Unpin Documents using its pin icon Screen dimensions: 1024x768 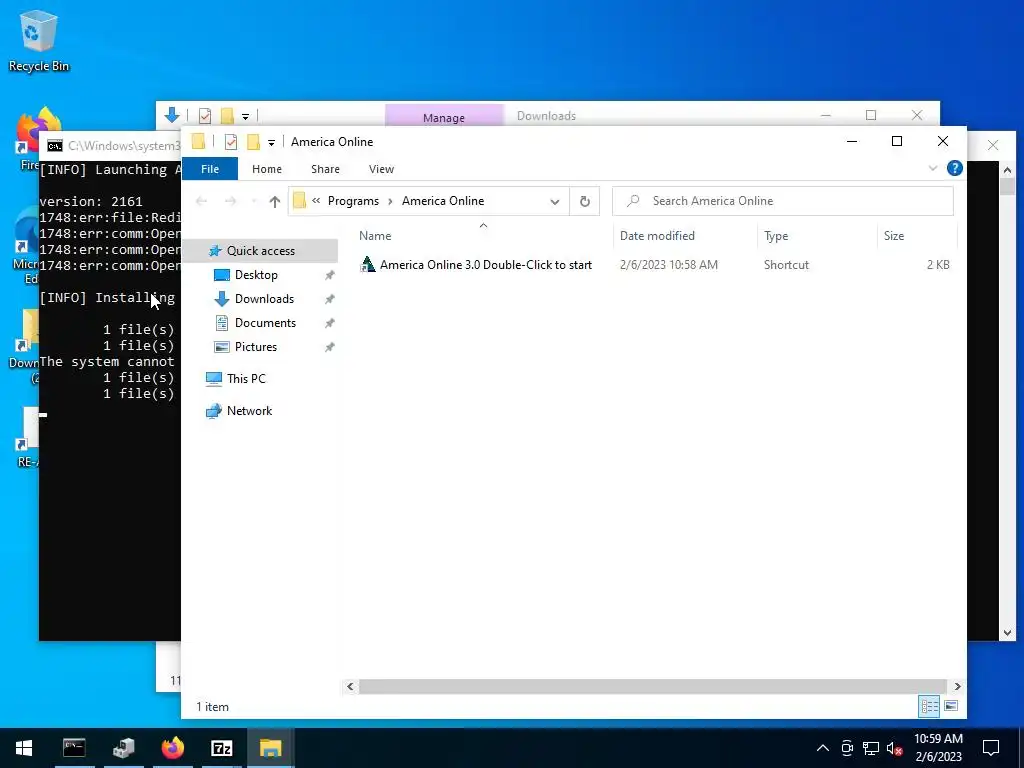[330, 323]
